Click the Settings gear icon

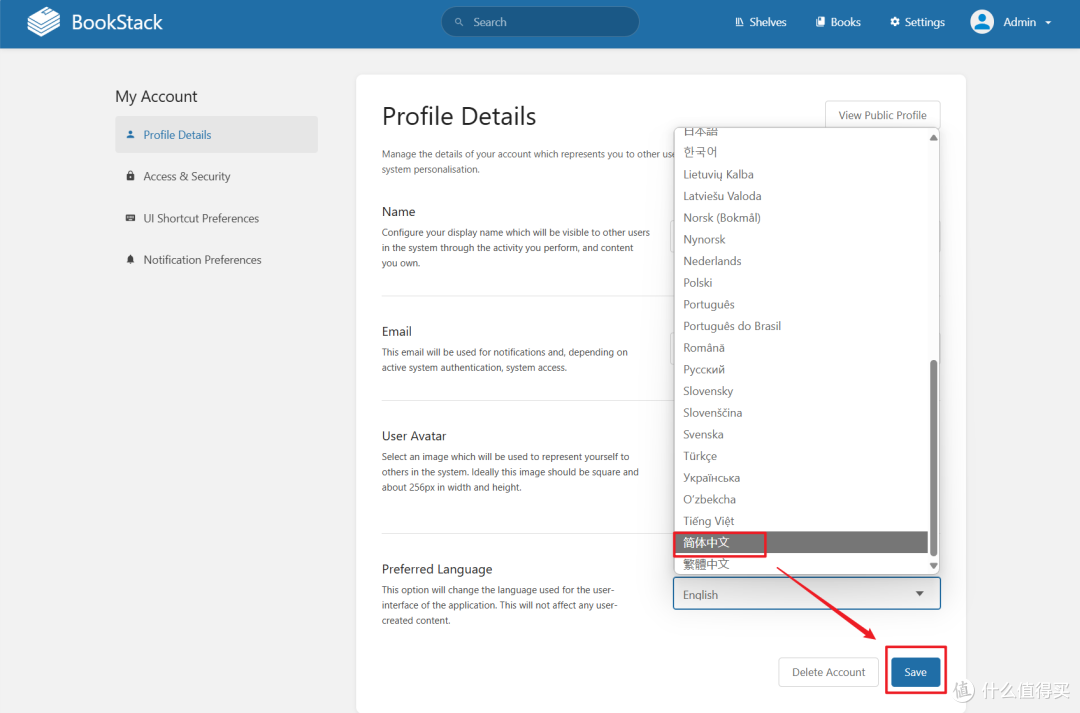(895, 22)
